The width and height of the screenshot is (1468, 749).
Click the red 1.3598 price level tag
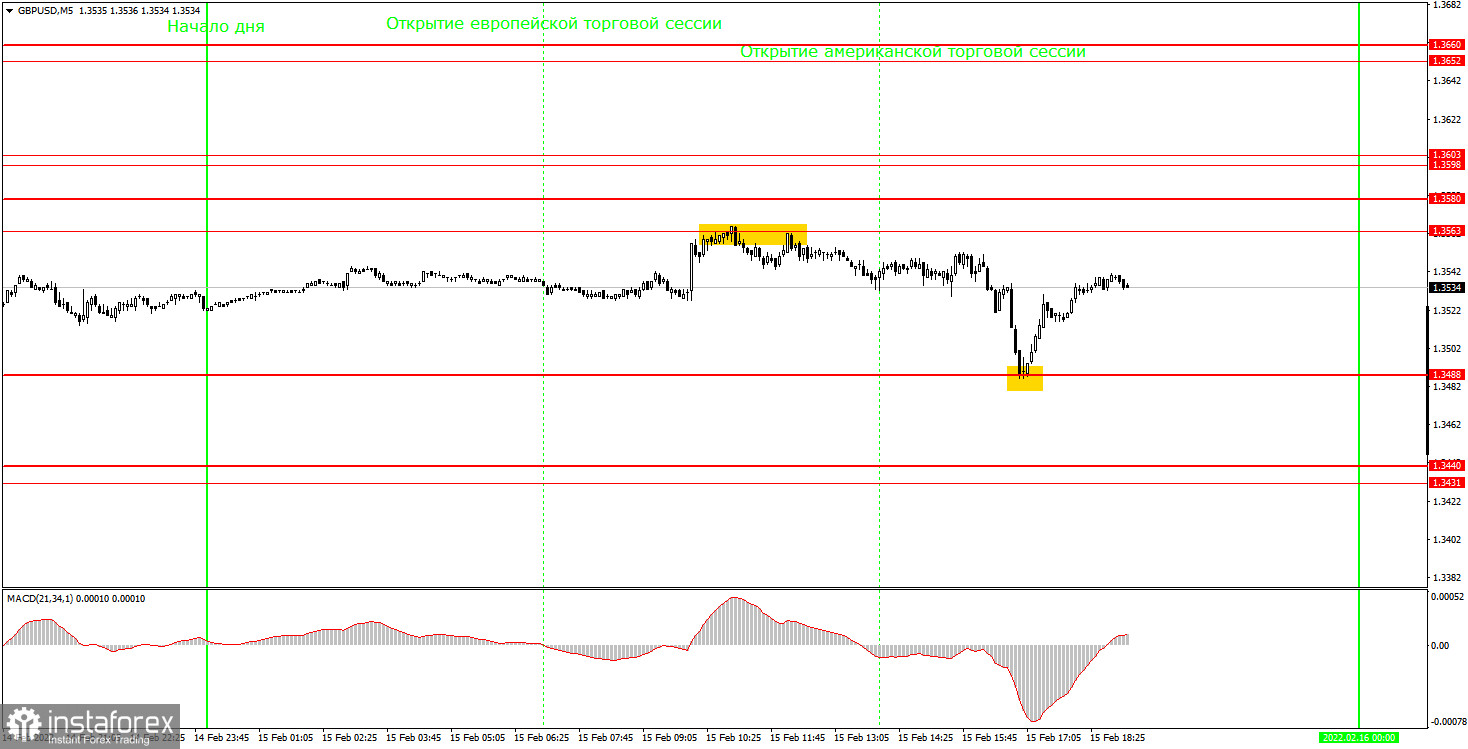coord(1447,165)
